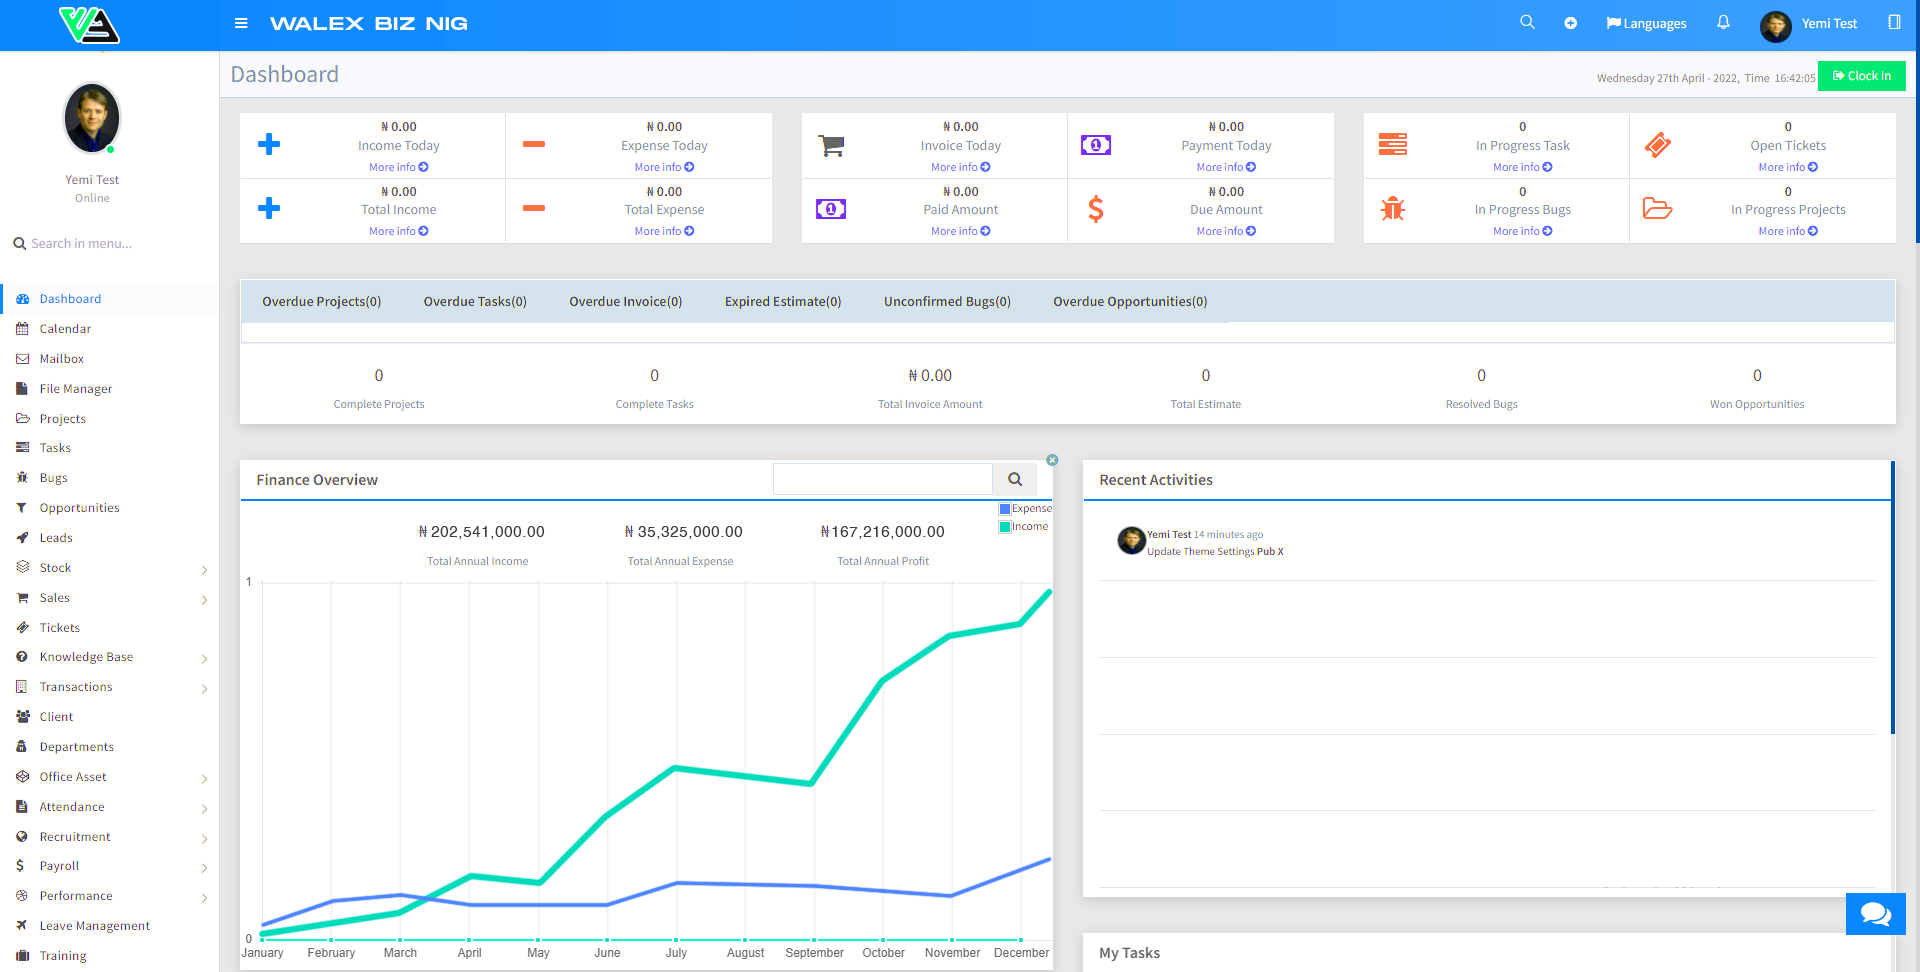Close the Finance Overview panel
The height and width of the screenshot is (972, 1920).
tap(1052, 460)
